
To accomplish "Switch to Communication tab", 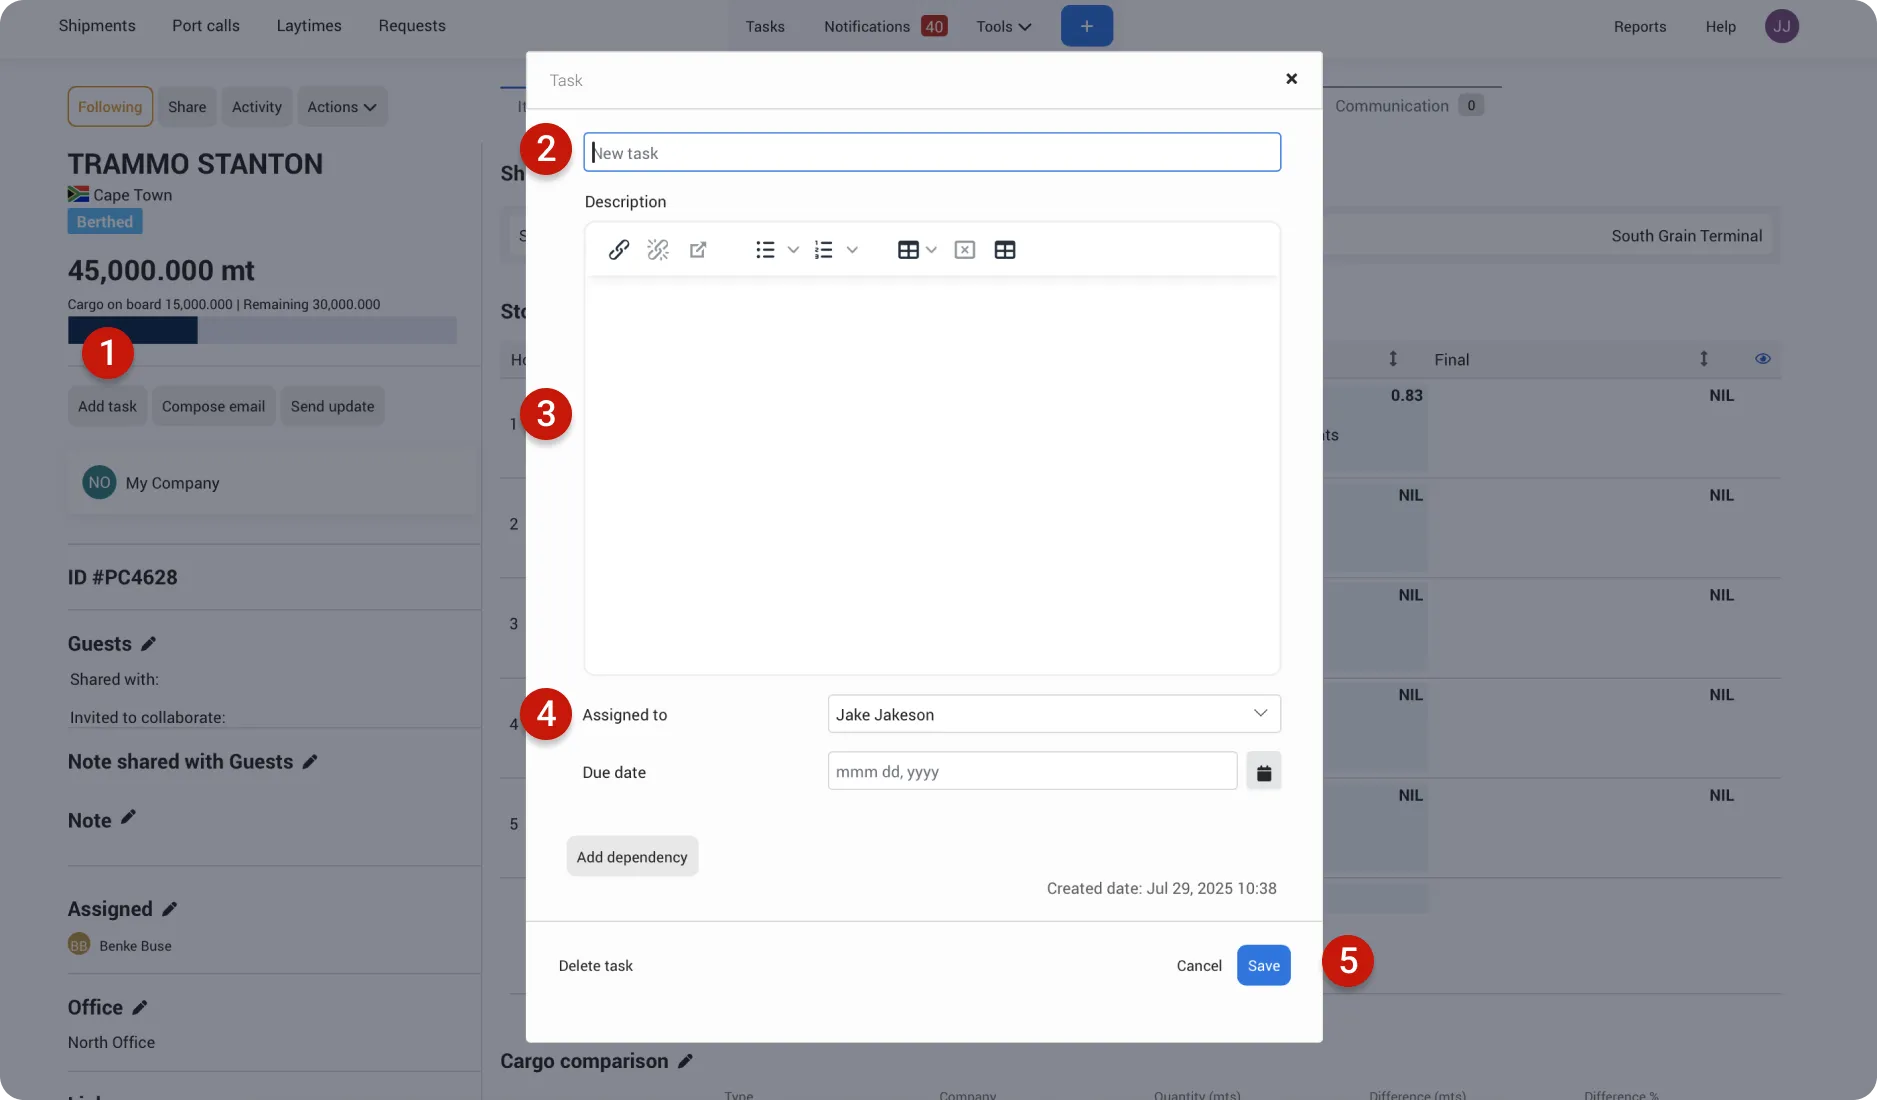I will (1409, 106).
